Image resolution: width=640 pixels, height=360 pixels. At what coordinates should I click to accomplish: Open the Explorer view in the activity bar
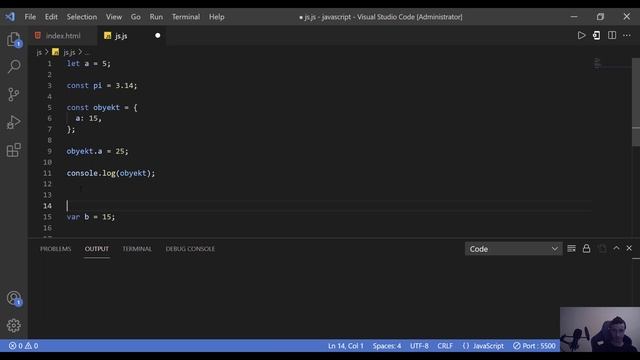click(14, 40)
